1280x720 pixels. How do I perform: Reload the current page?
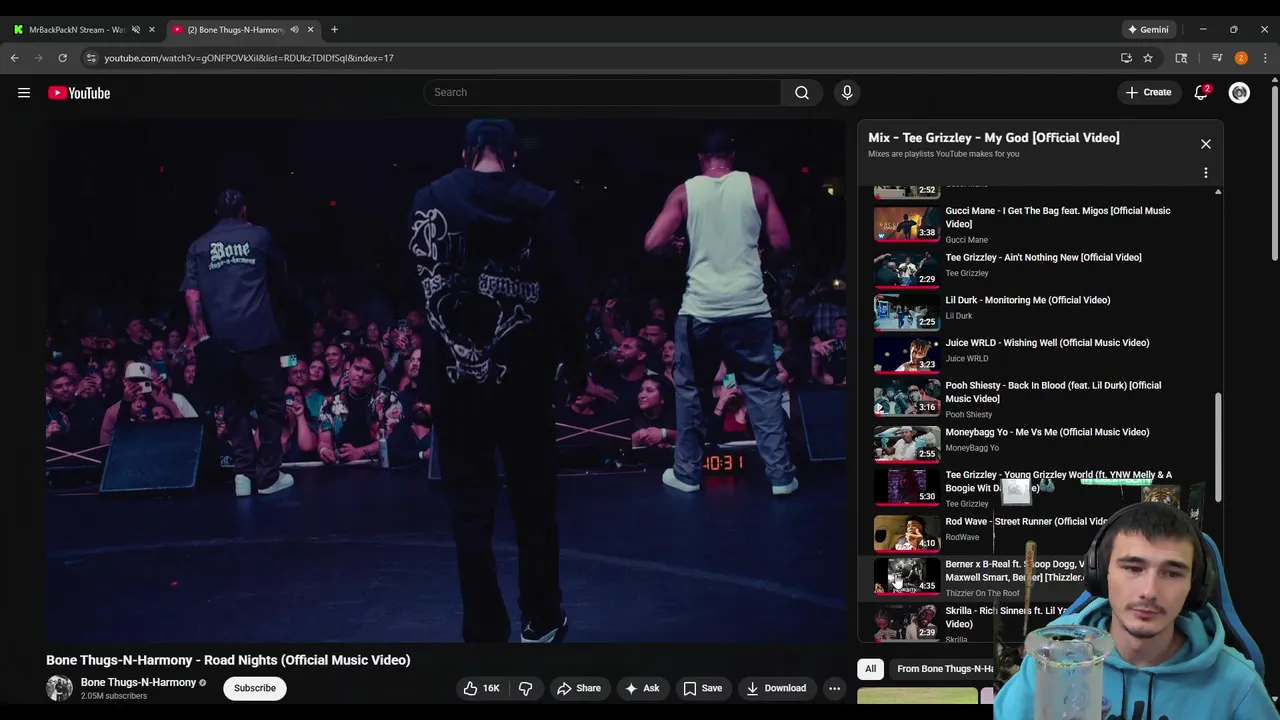[x=62, y=58]
